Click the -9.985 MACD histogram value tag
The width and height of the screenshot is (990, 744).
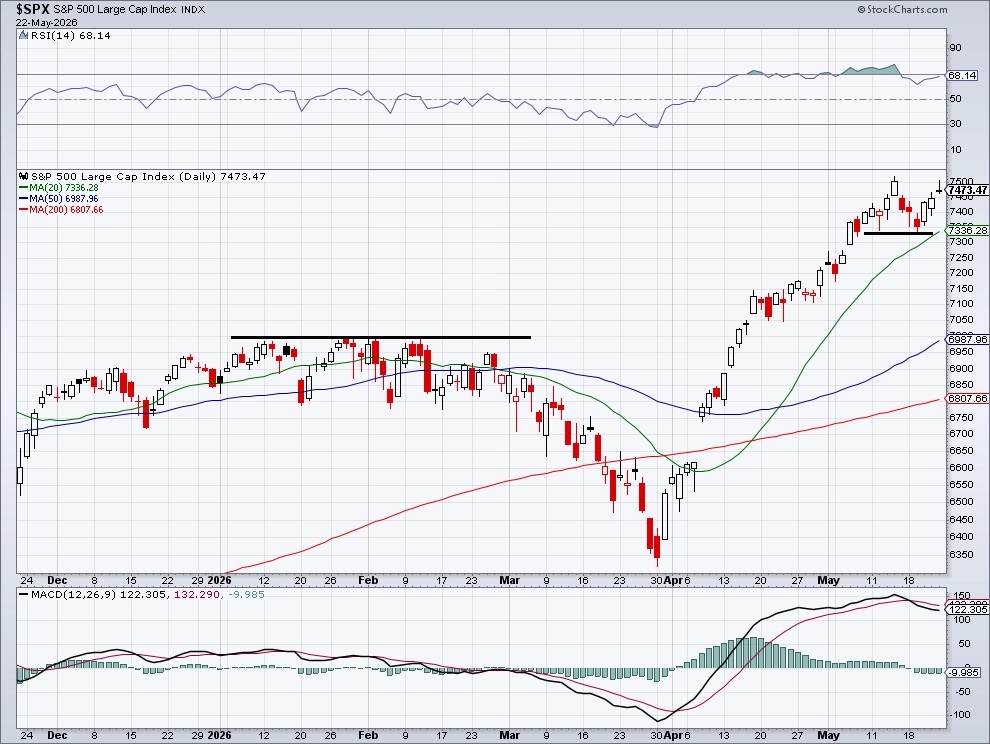pyautogui.click(x=964, y=673)
